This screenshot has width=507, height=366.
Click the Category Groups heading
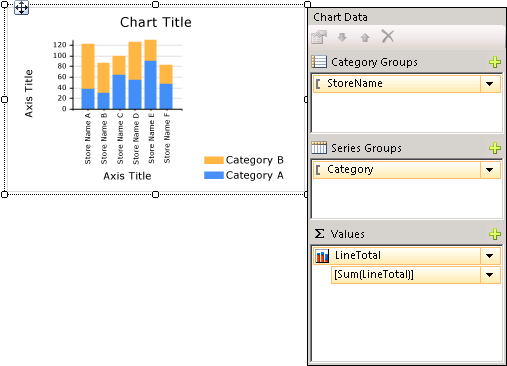coord(374,62)
